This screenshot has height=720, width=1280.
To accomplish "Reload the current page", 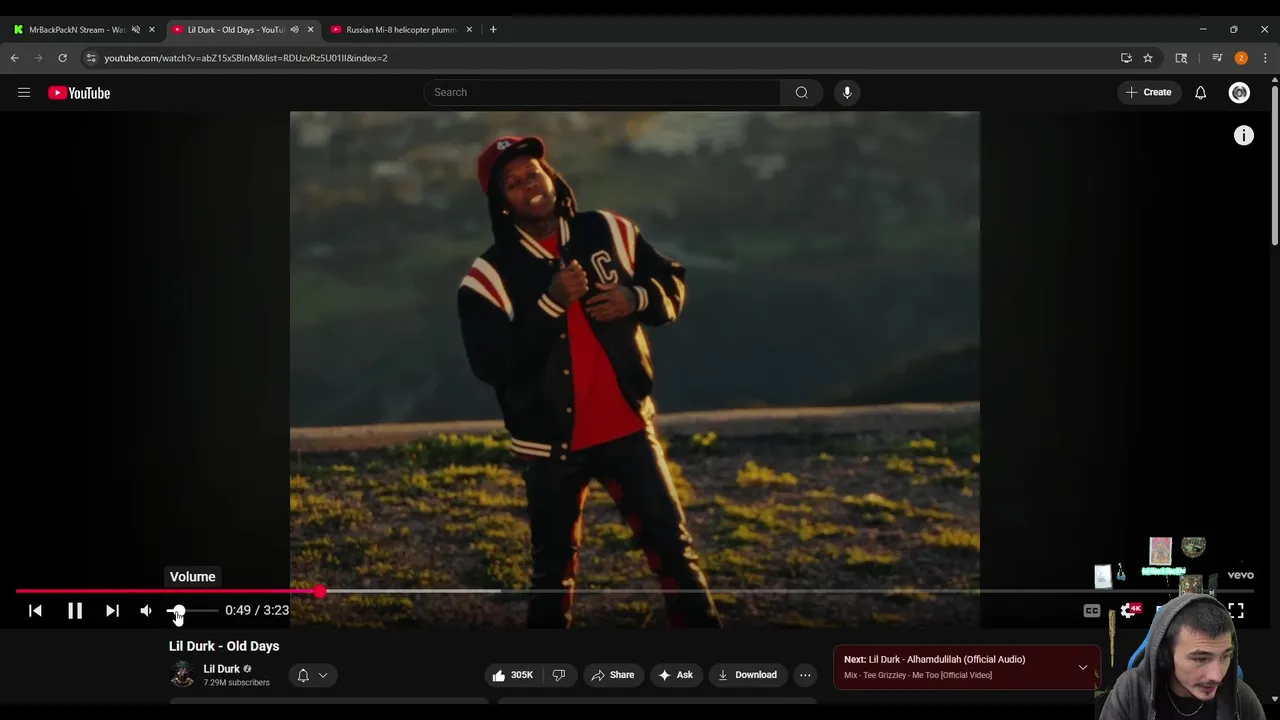I will point(63,58).
